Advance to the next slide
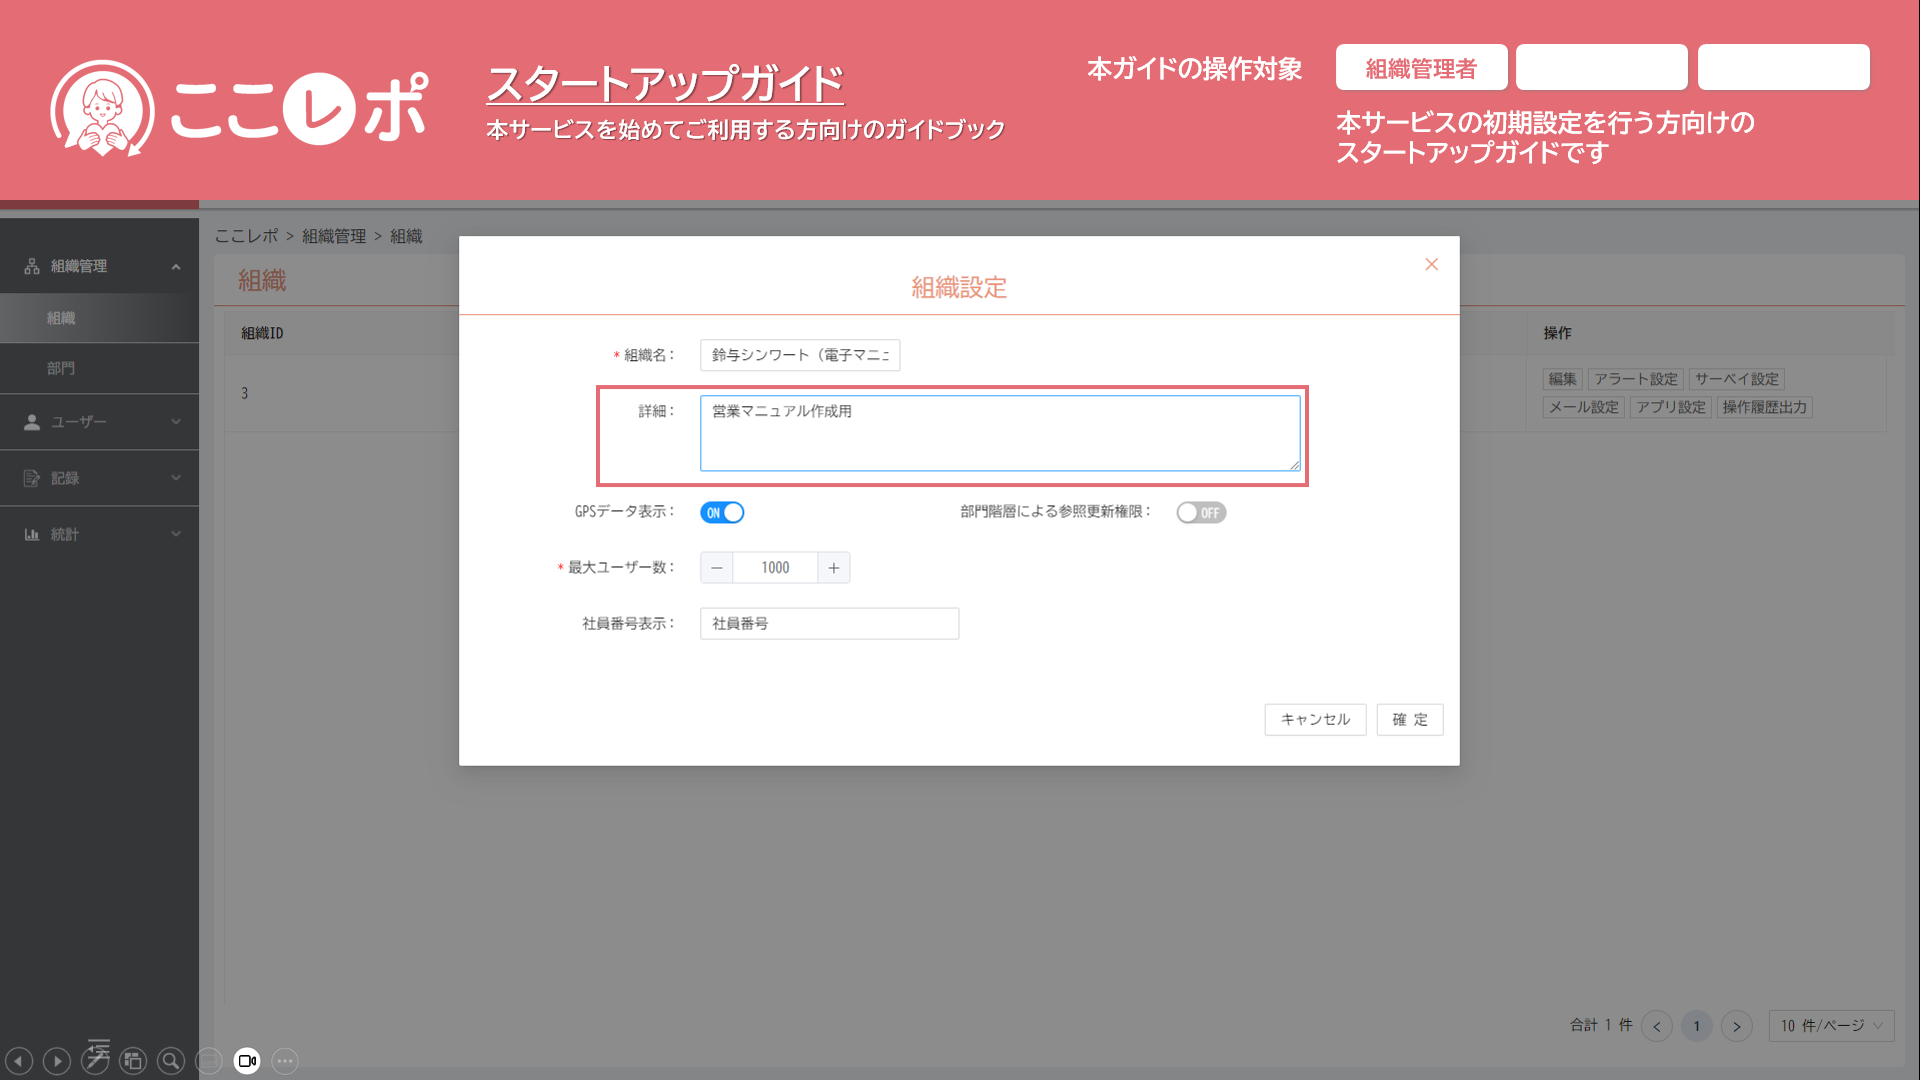Viewport: 1920px width, 1080px height. tap(57, 1061)
